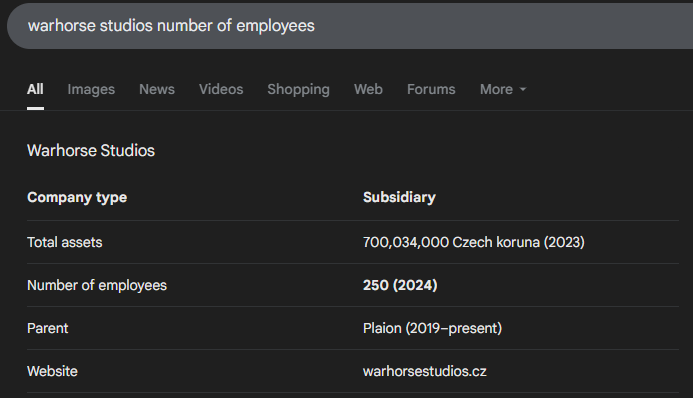Open the News tab
This screenshot has height=398, width=693.
pos(157,89)
